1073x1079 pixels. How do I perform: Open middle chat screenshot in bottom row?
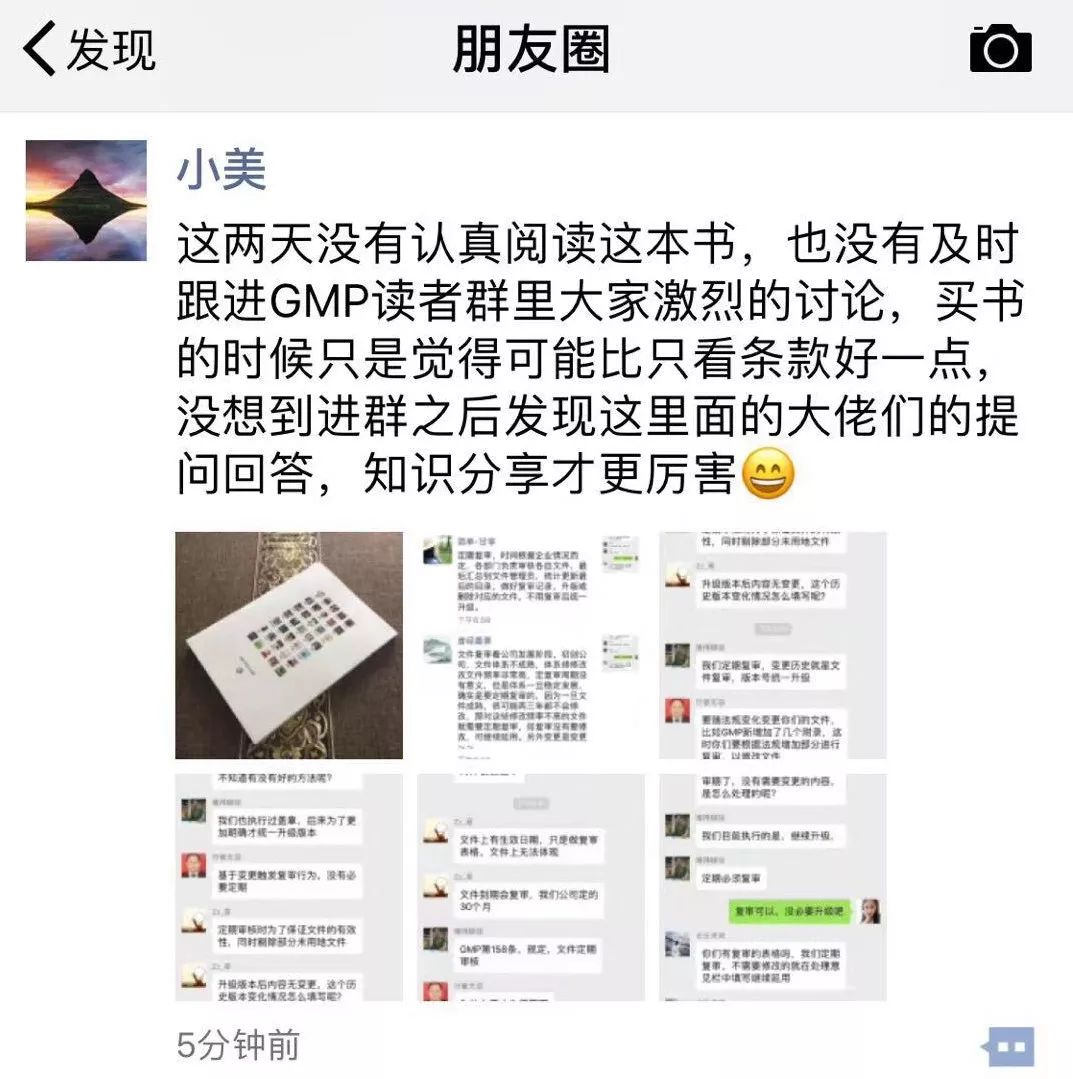531,887
